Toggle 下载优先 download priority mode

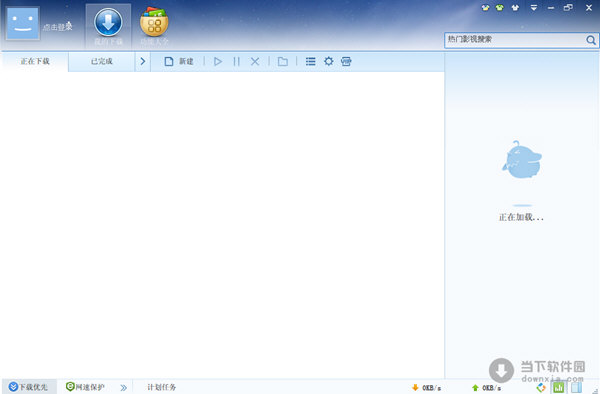(x=28, y=387)
